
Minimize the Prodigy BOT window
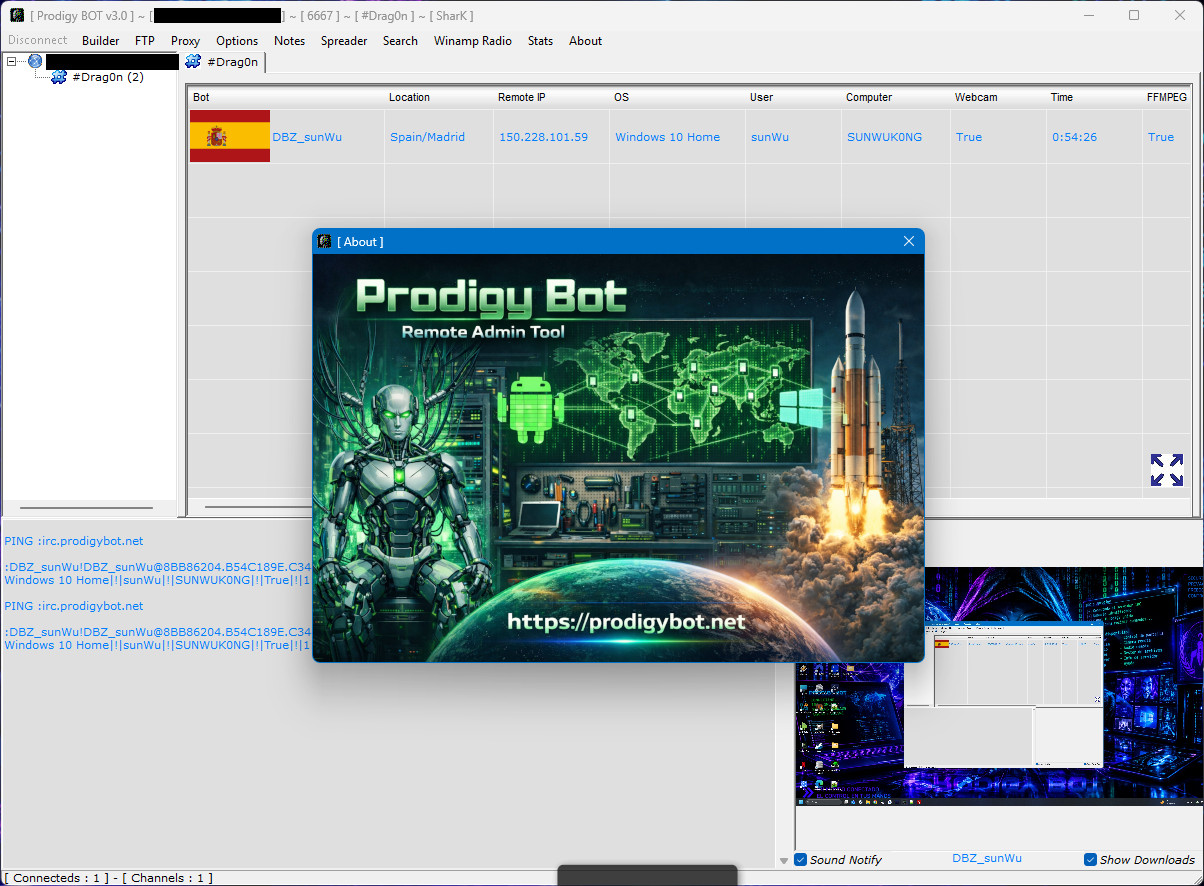[1089, 15]
